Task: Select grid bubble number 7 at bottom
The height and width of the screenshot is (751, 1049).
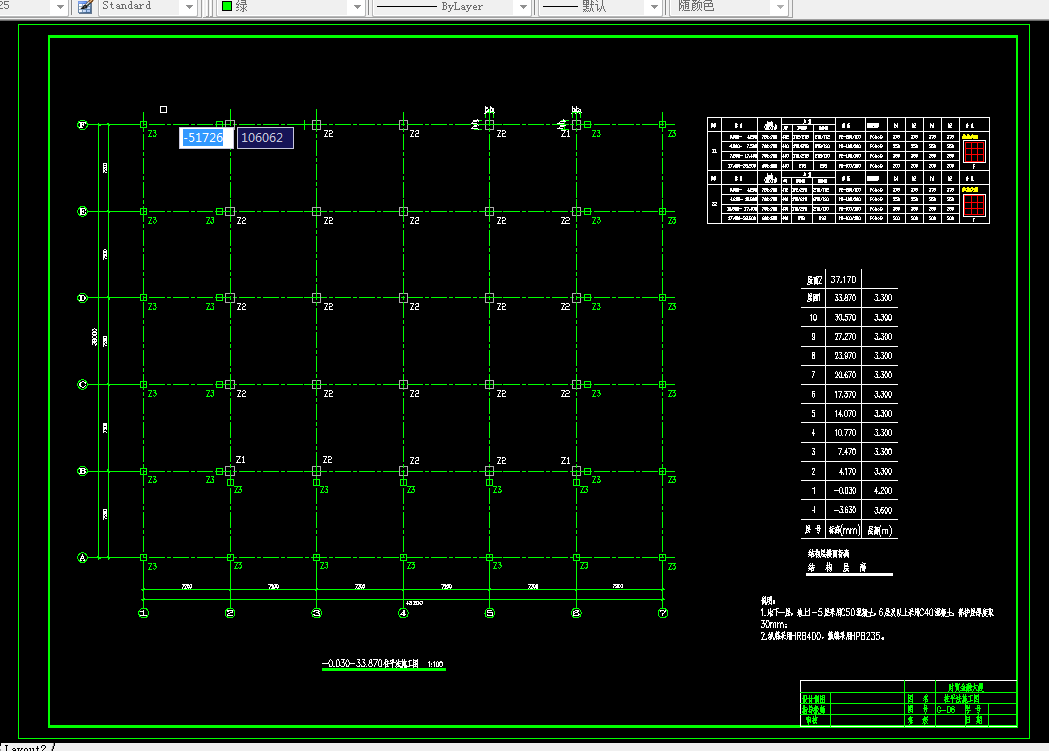Action: coord(663,613)
